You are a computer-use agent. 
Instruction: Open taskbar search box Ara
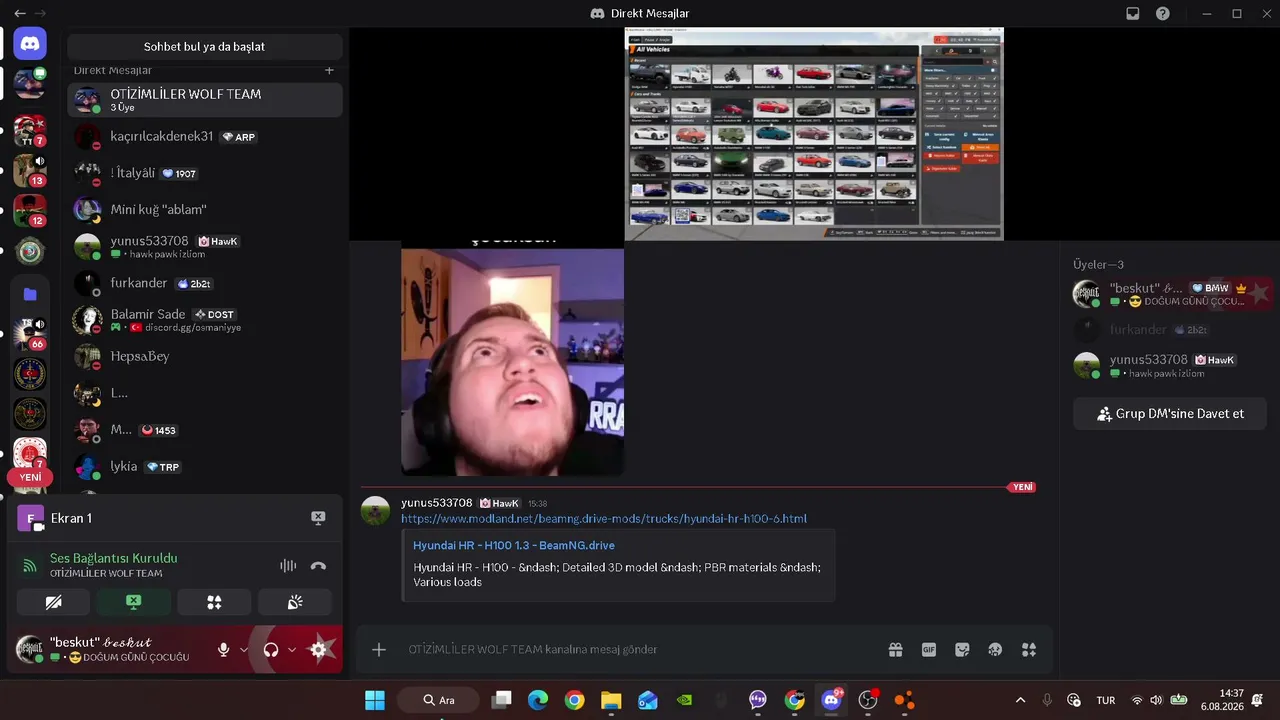[440, 700]
